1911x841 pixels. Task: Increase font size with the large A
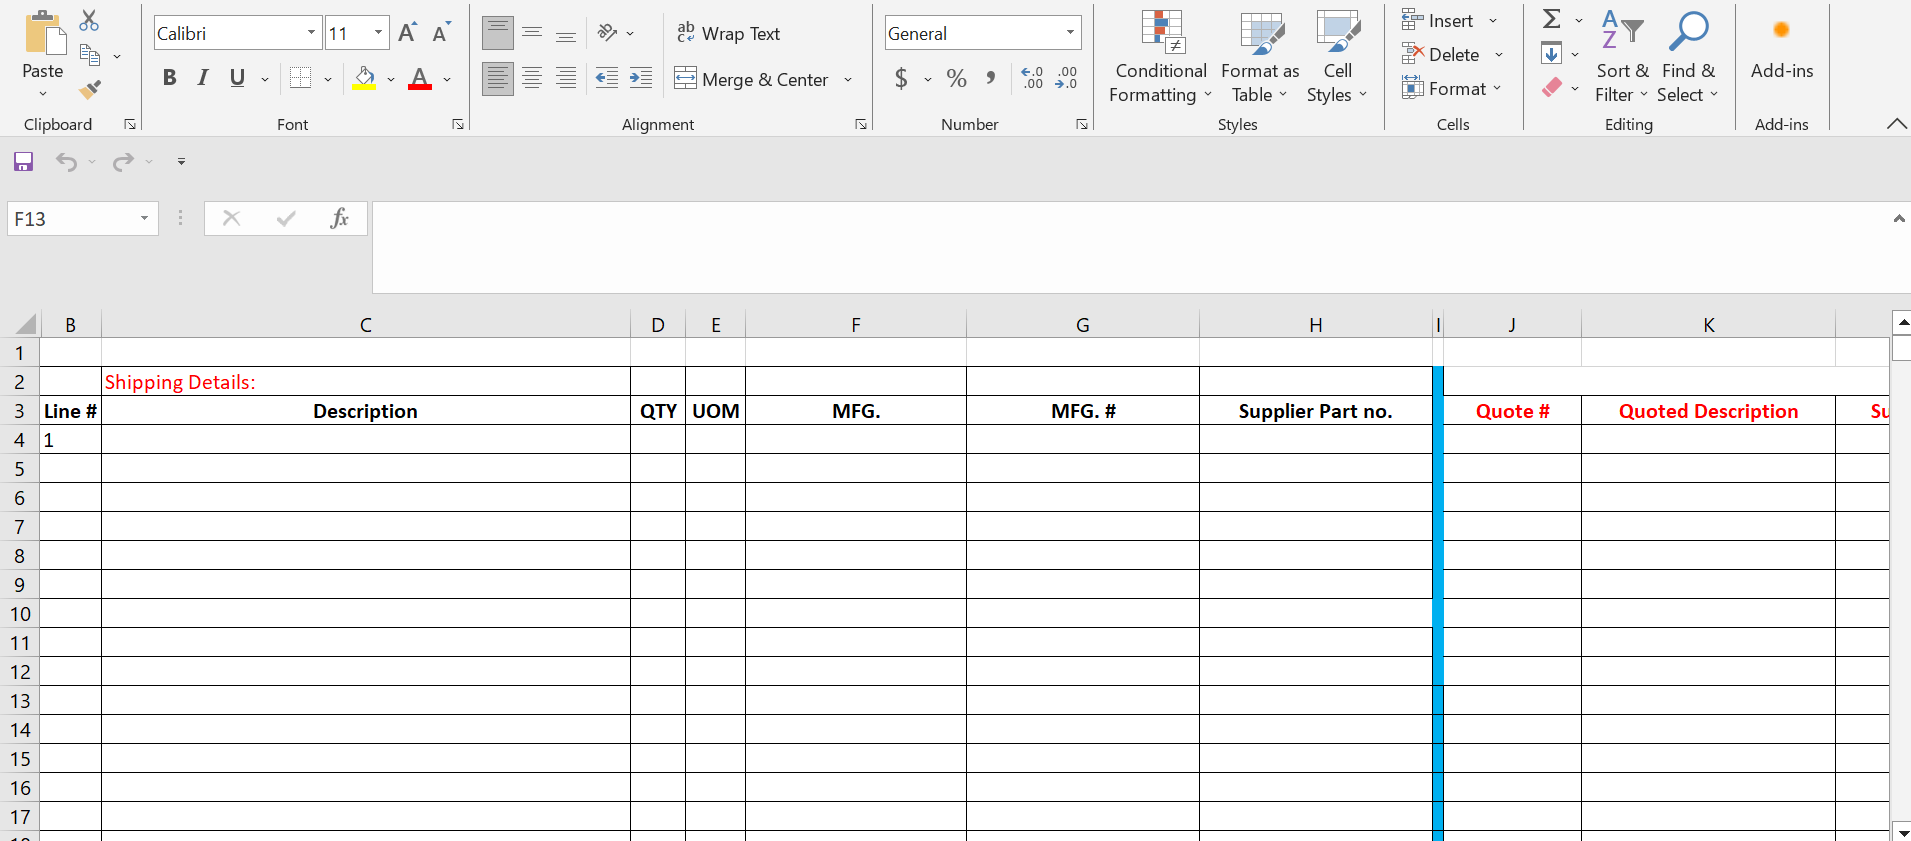[407, 33]
